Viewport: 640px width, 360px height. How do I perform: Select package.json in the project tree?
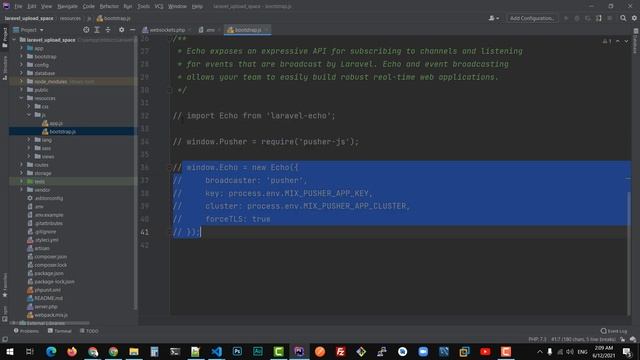(x=45, y=273)
